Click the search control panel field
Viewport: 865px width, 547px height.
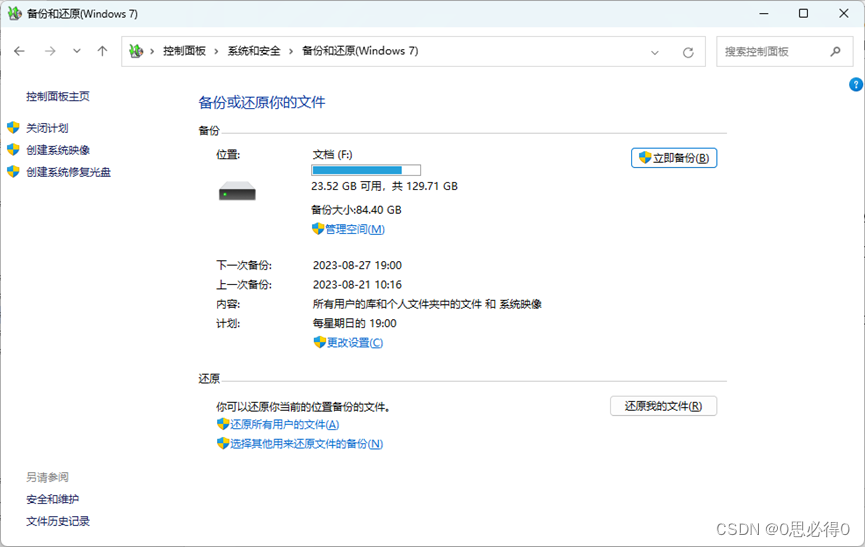coord(784,51)
